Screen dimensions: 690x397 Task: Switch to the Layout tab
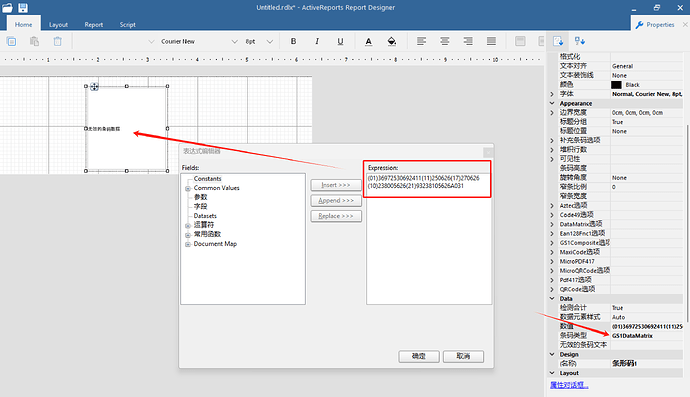tap(59, 25)
